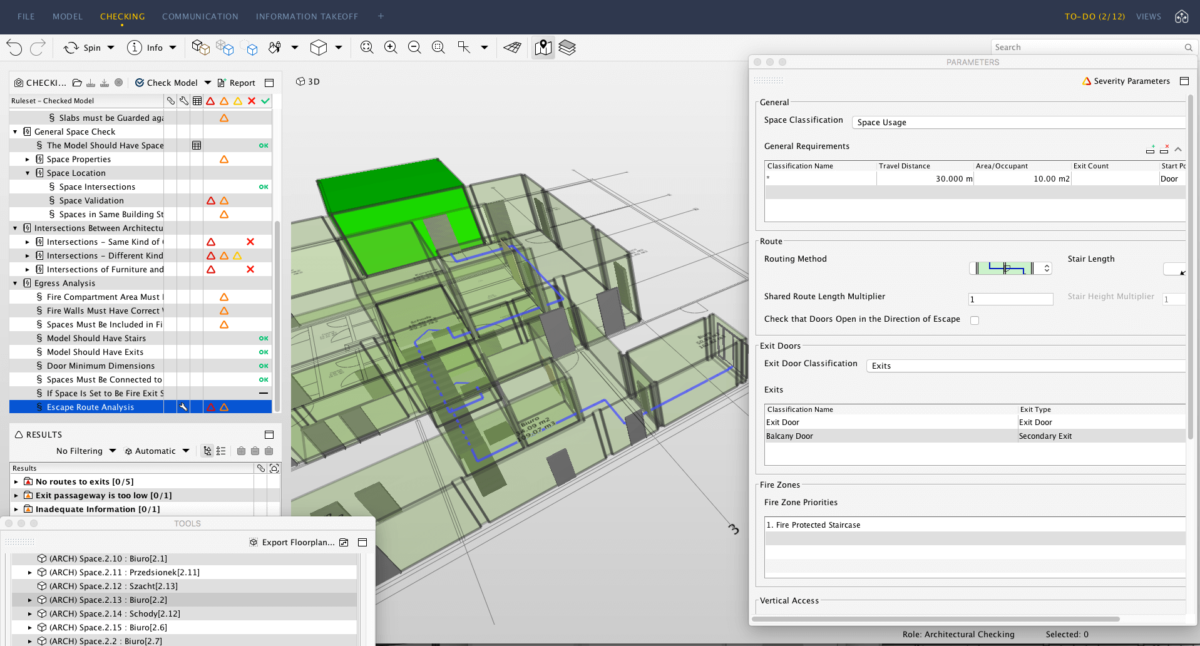Open the Information Takeoff tab
This screenshot has width=1200, height=646.
coord(307,17)
